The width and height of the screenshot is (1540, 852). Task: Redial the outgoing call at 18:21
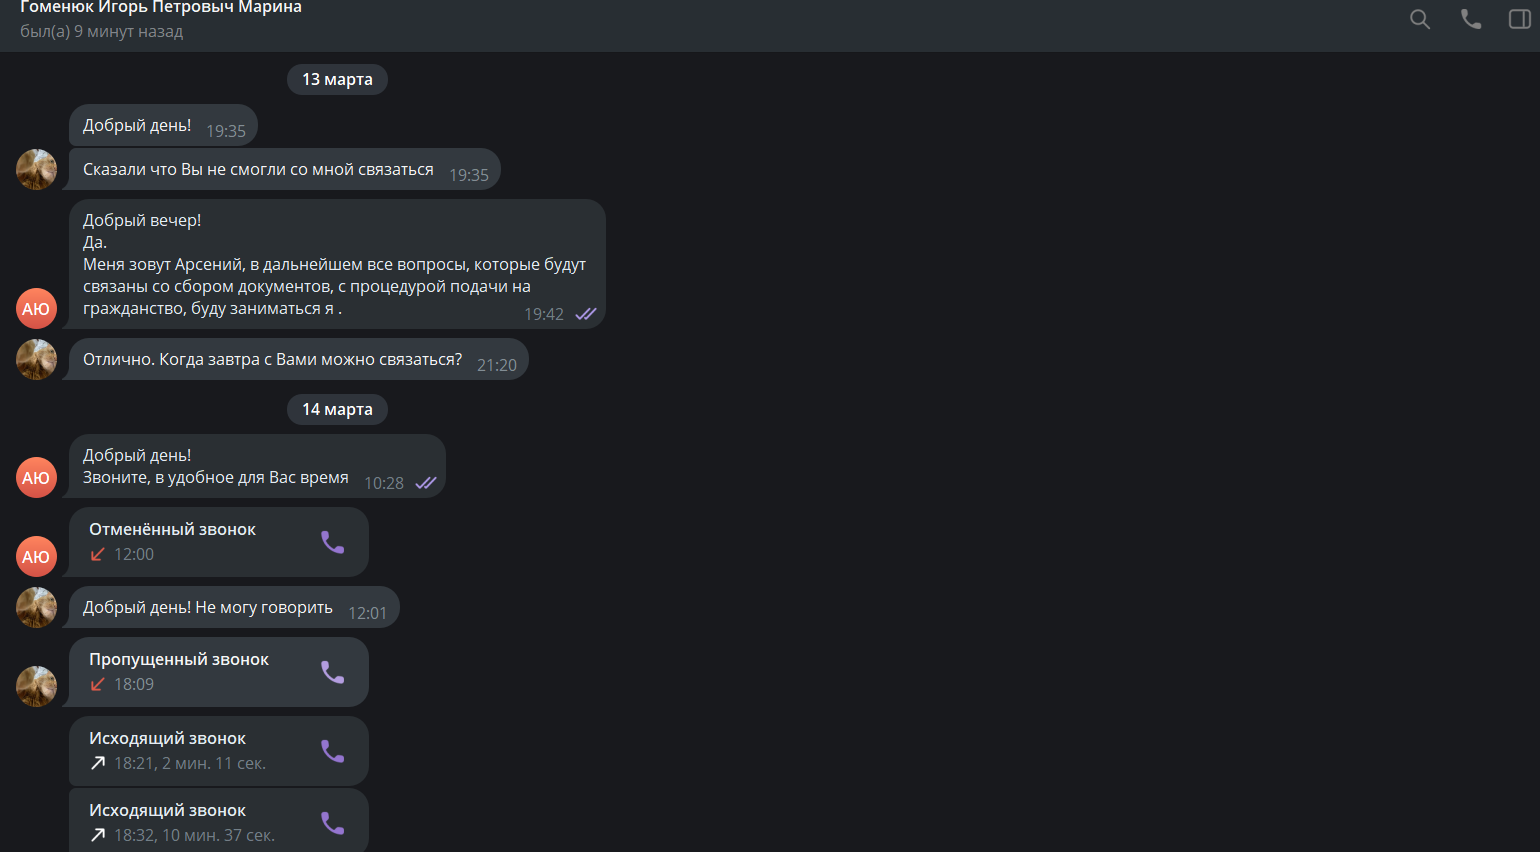[x=333, y=751]
